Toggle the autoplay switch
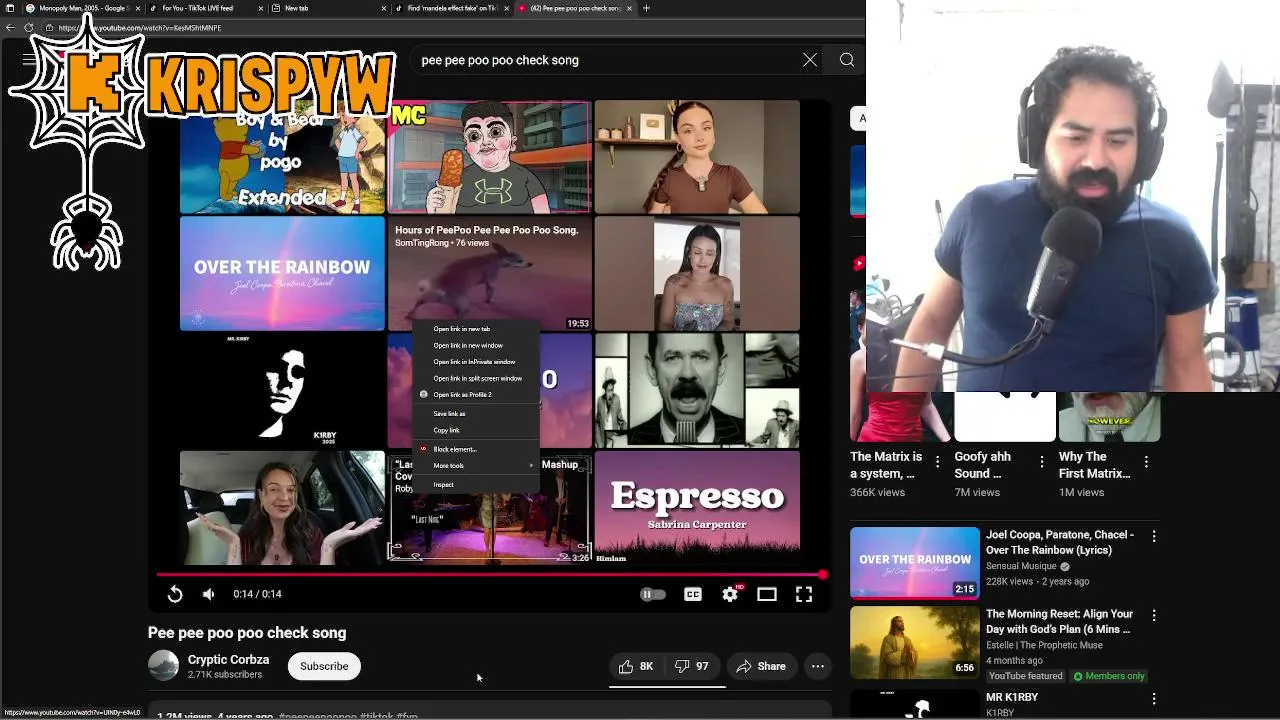The height and width of the screenshot is (720, 1280). 652,594
